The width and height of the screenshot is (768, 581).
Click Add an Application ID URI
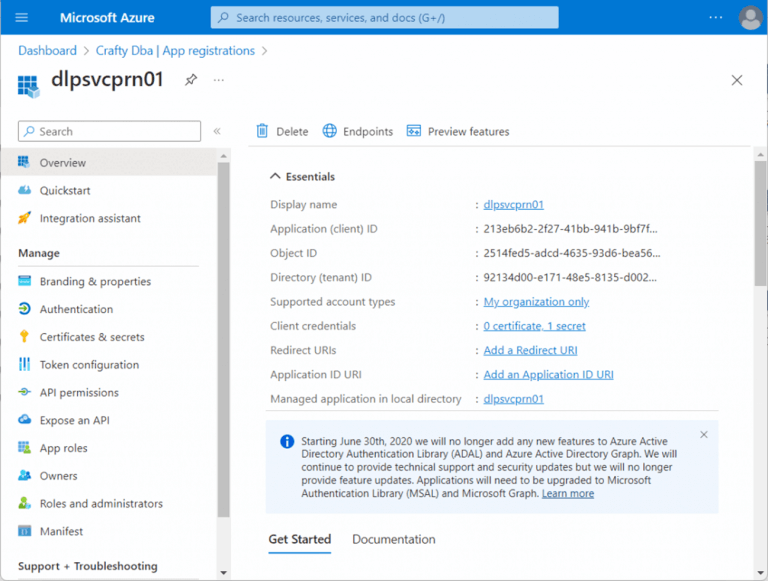(549, 374)
